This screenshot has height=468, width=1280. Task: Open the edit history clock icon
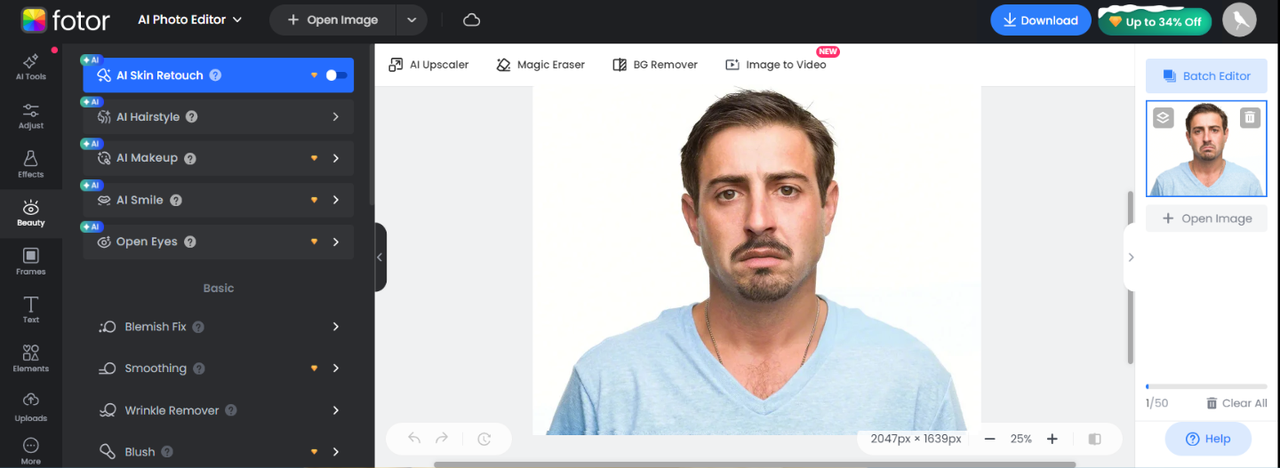tap(484, 438)
